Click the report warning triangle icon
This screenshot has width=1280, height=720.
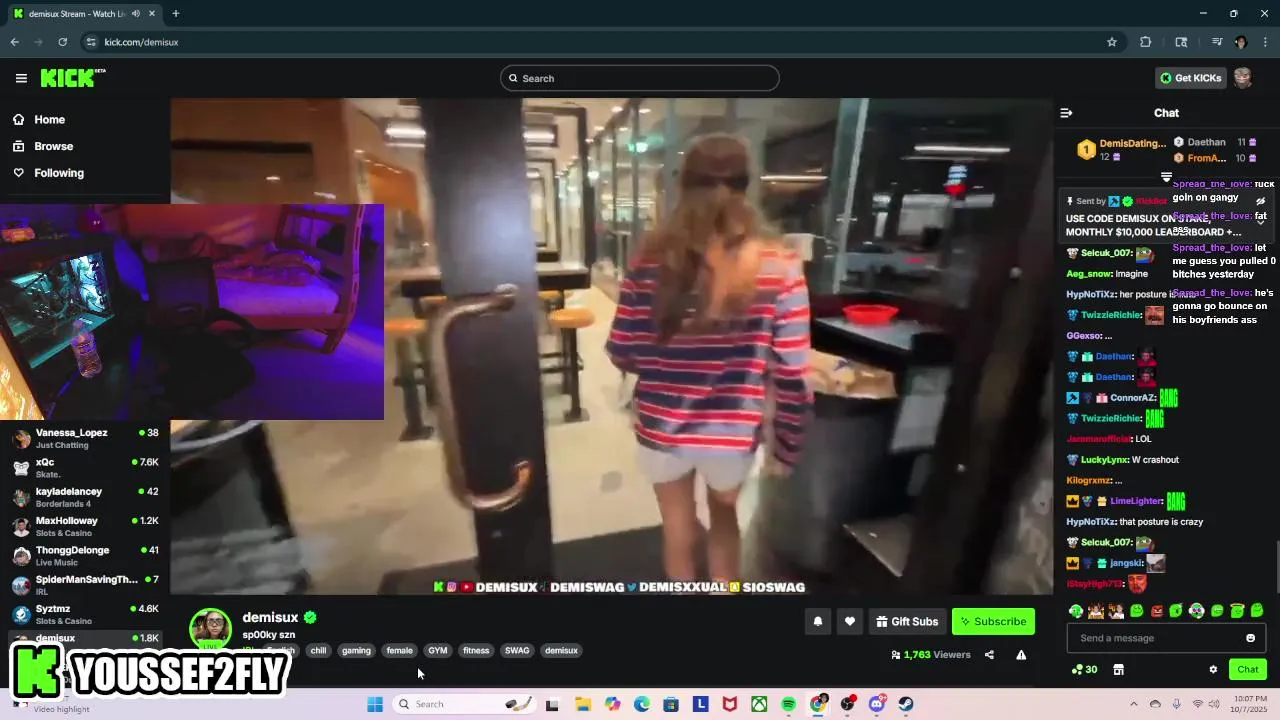[x=1021, y=655]
